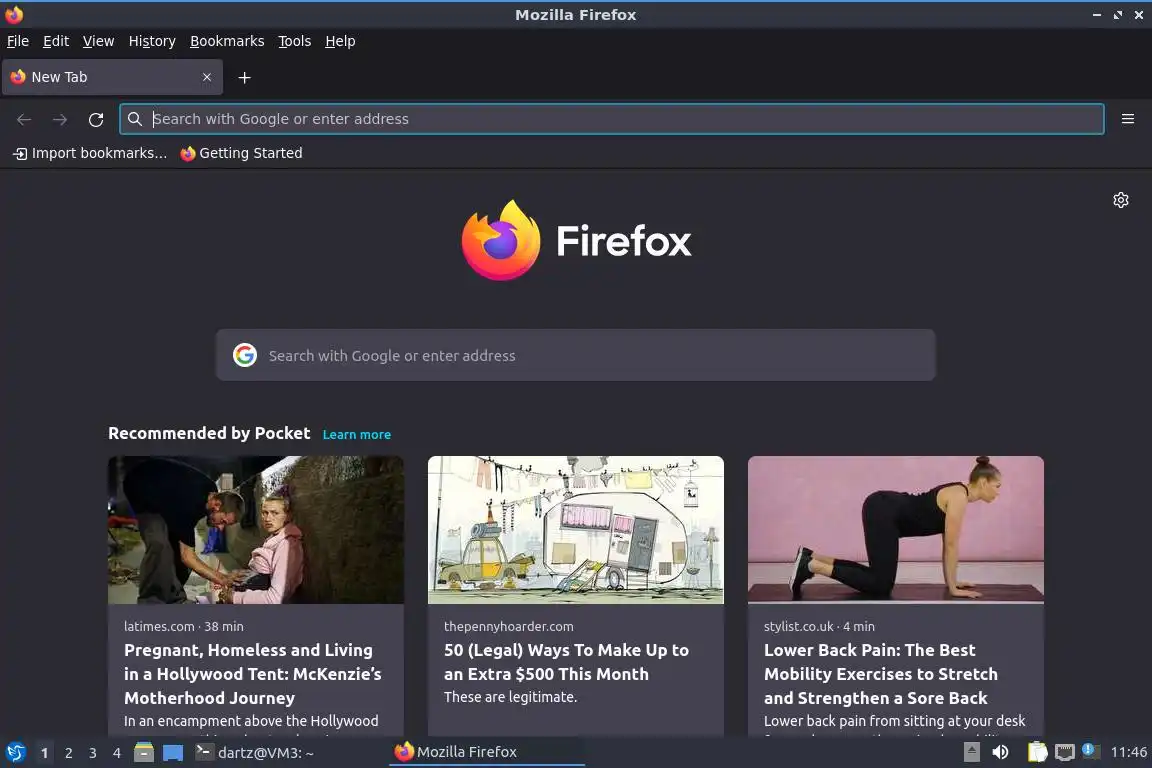Click the Firefox logo on the new tab page
This screenshot has width=1152, height=768.
click(x=576, y=240)
